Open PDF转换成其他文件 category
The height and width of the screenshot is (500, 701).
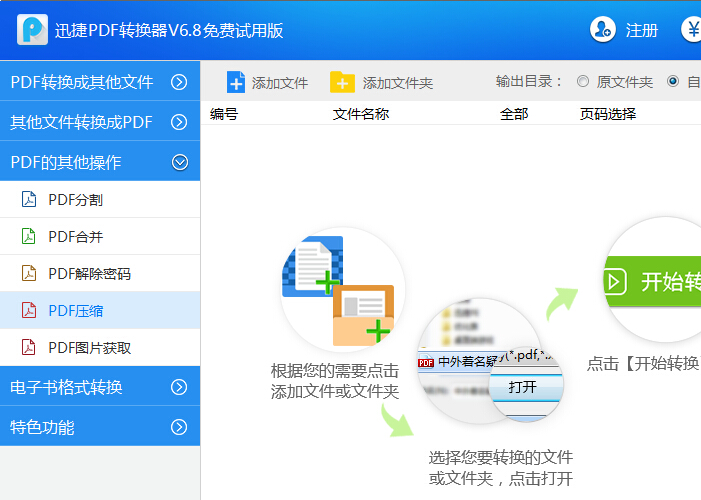tap(100, 81)
